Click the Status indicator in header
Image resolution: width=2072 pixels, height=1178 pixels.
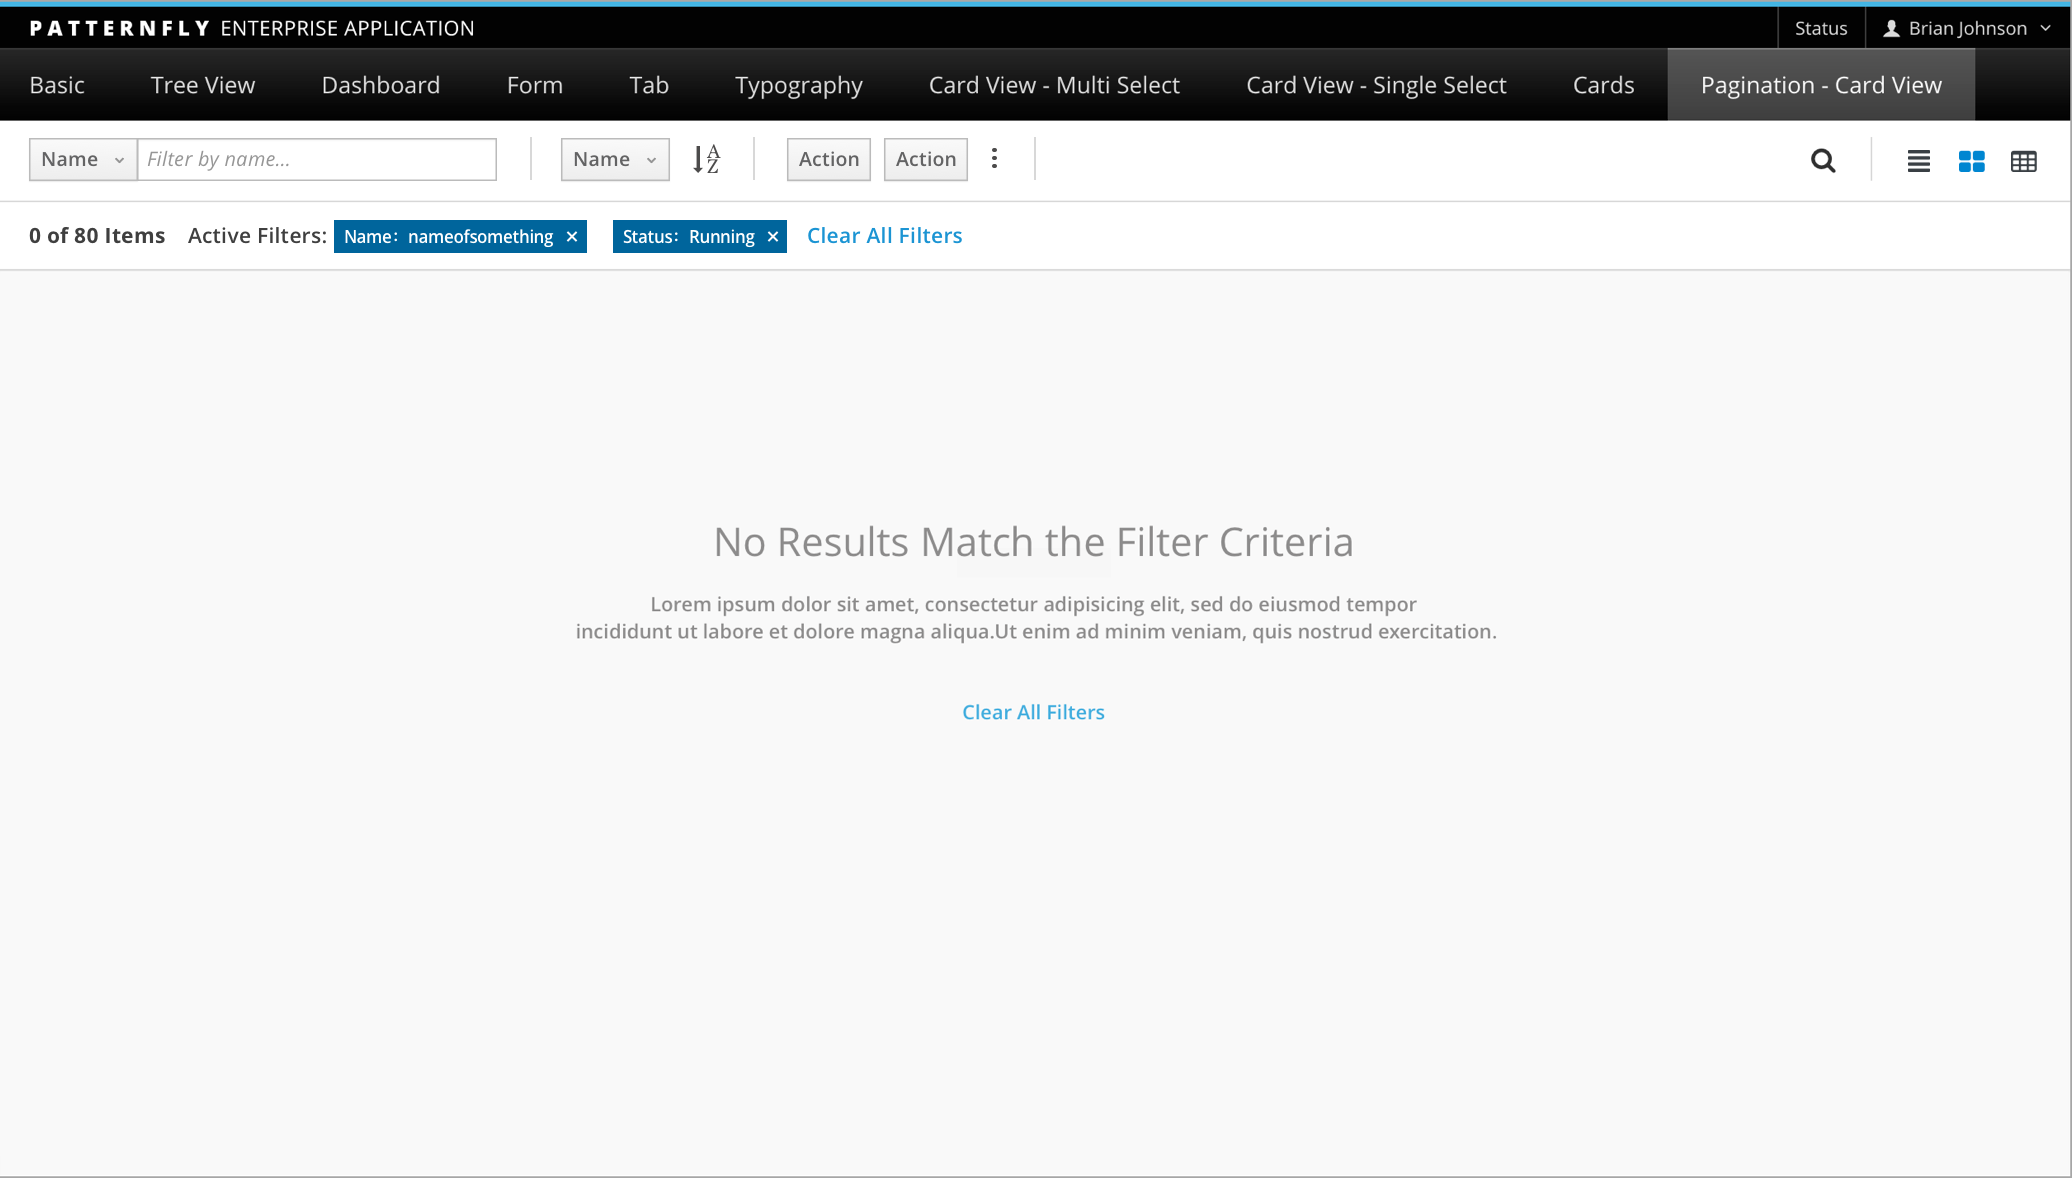tap(1822, 27)
